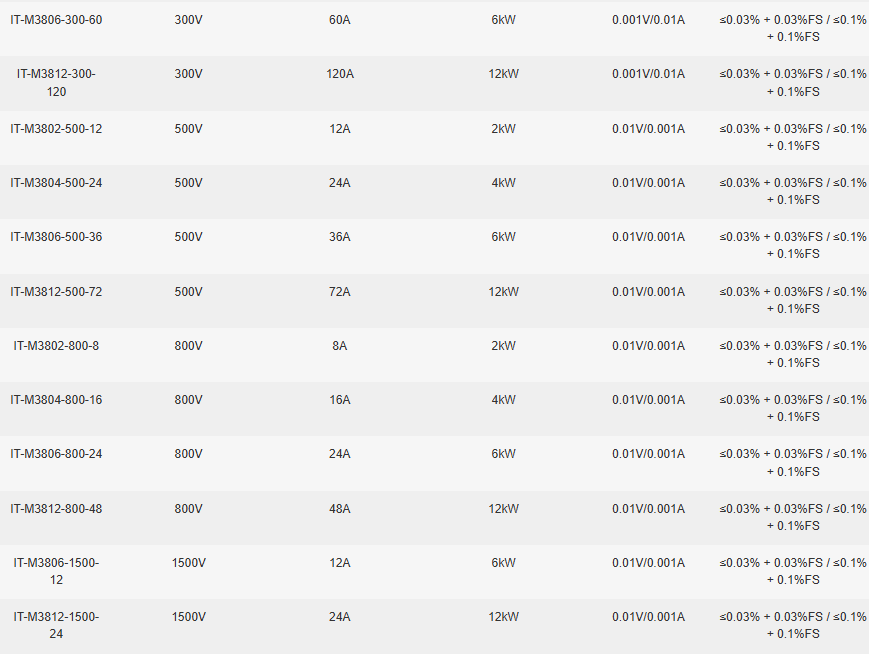Click the IT-M3812-300-120 model name

coord(56,83)
